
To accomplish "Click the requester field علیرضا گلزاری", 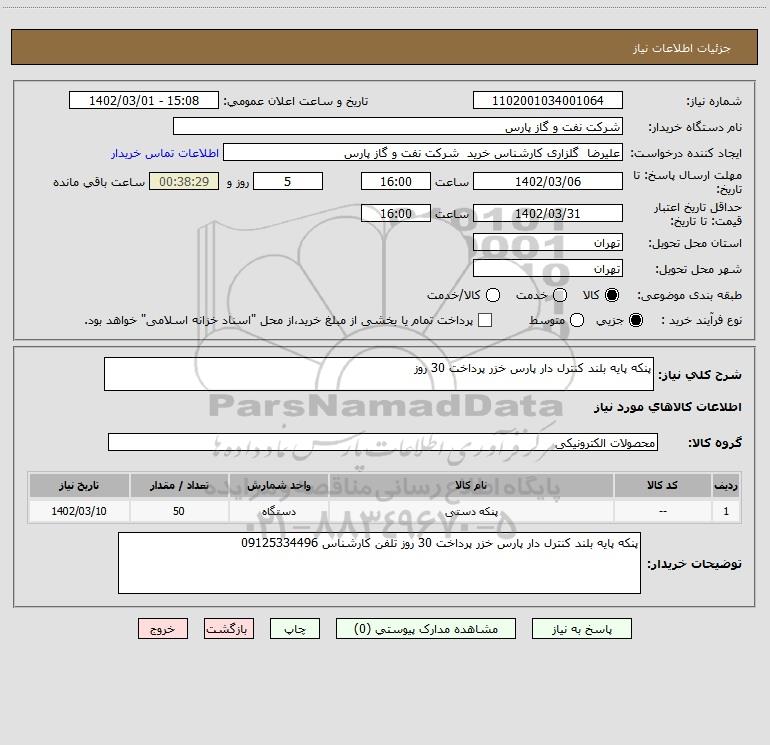I will pyautogui.click(x=423, y=153).
